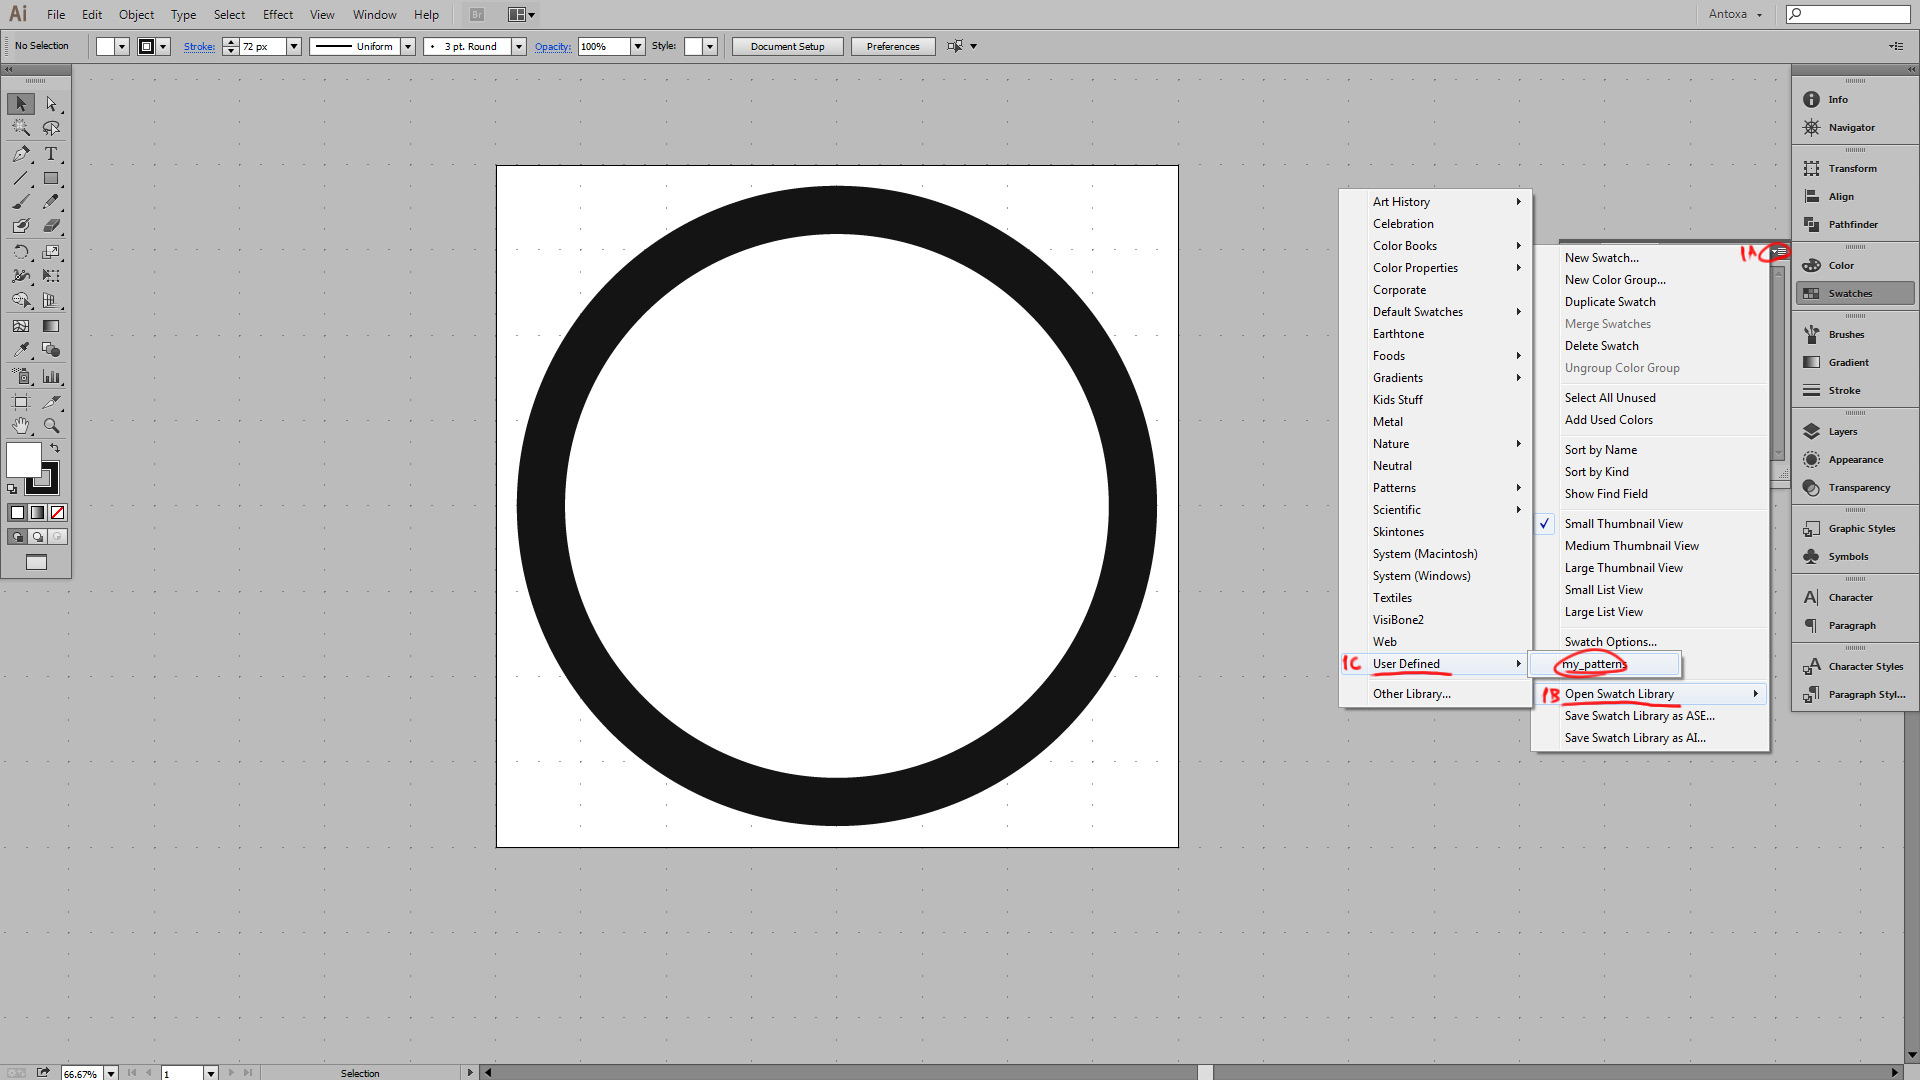Open the opacity percentage dropdown

[x=638, y=47]
